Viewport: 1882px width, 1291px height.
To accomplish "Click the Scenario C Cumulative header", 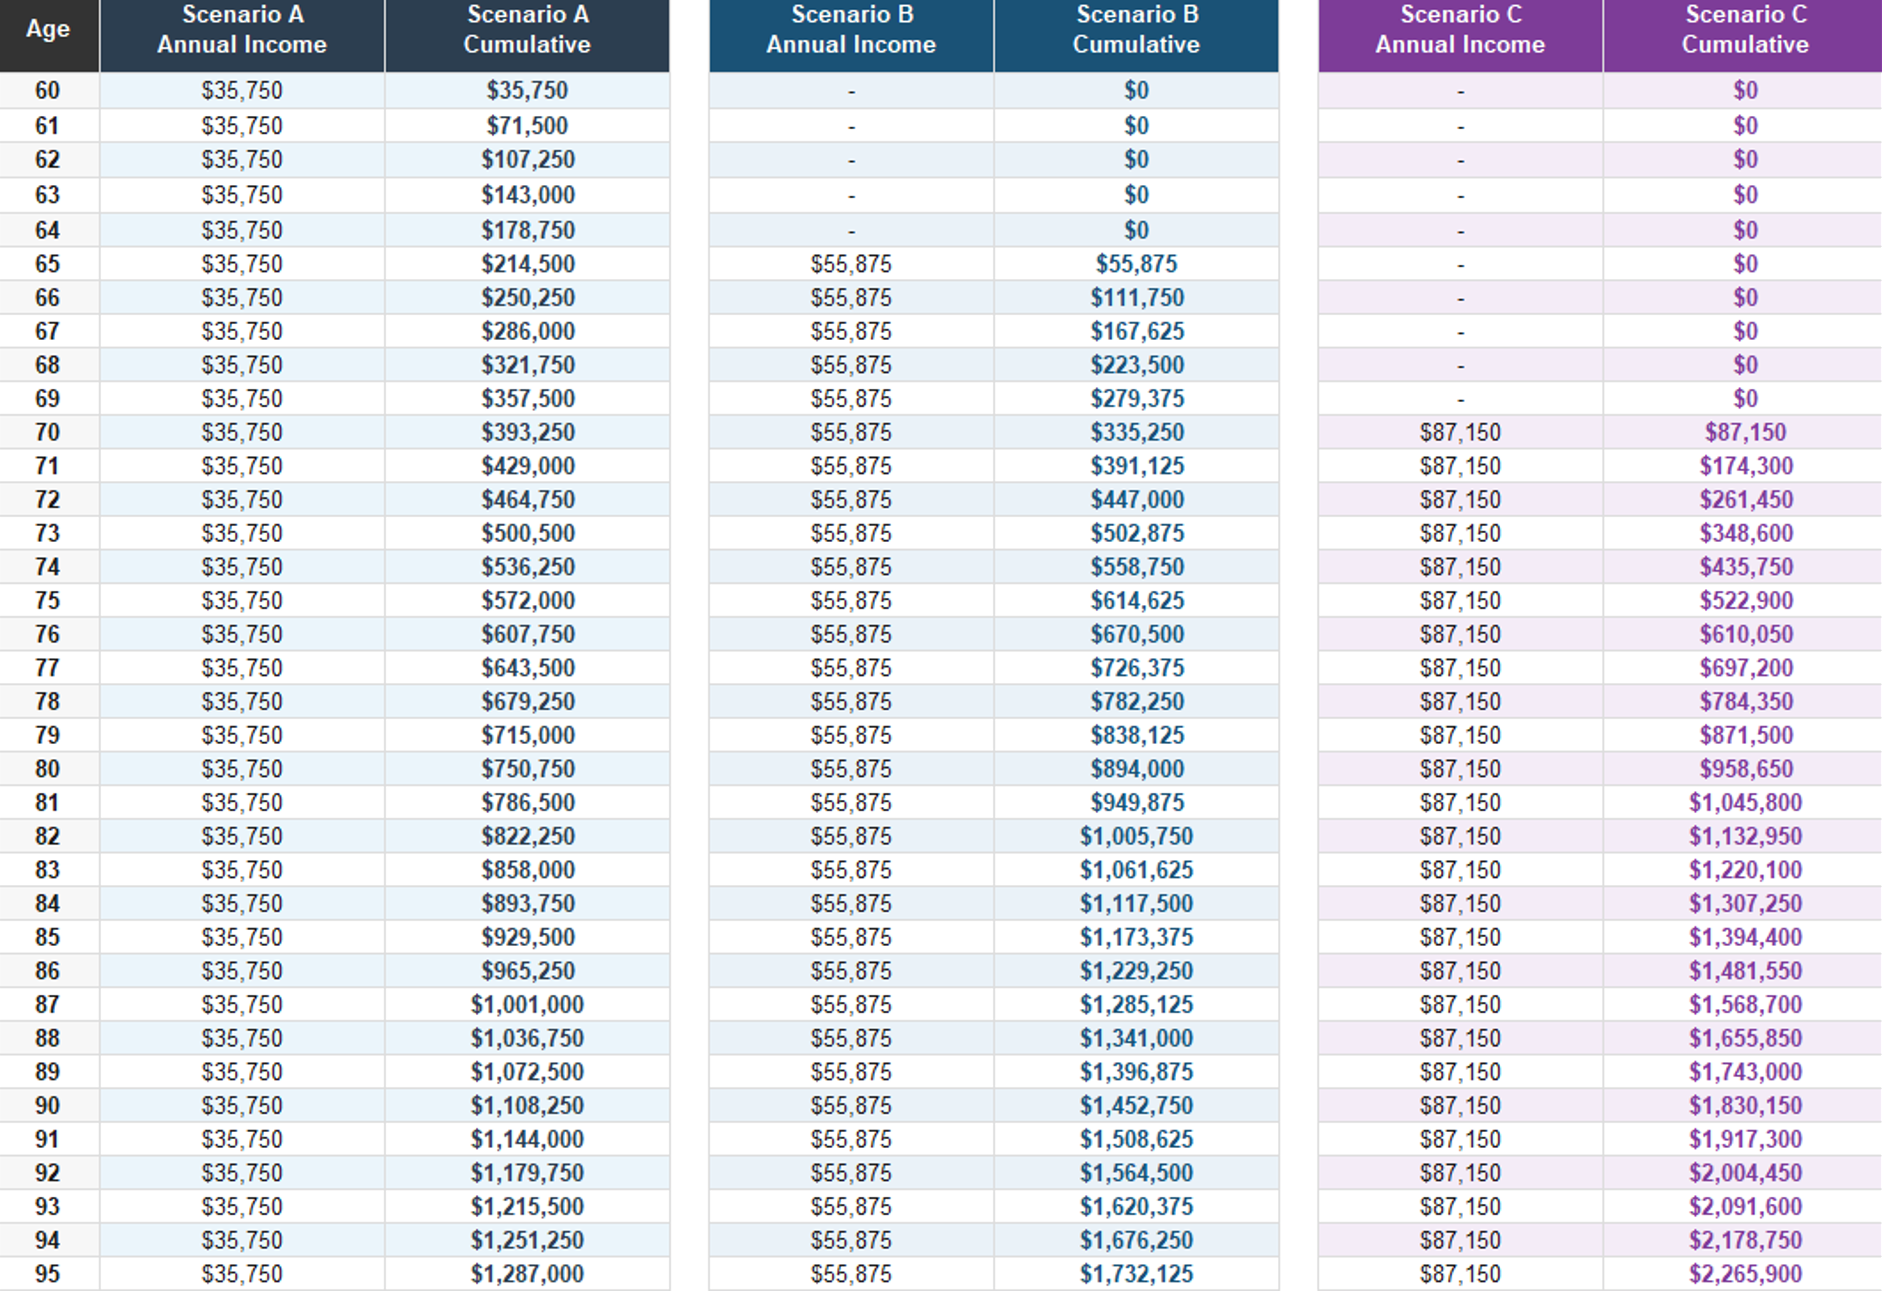I will point(1745,30).
